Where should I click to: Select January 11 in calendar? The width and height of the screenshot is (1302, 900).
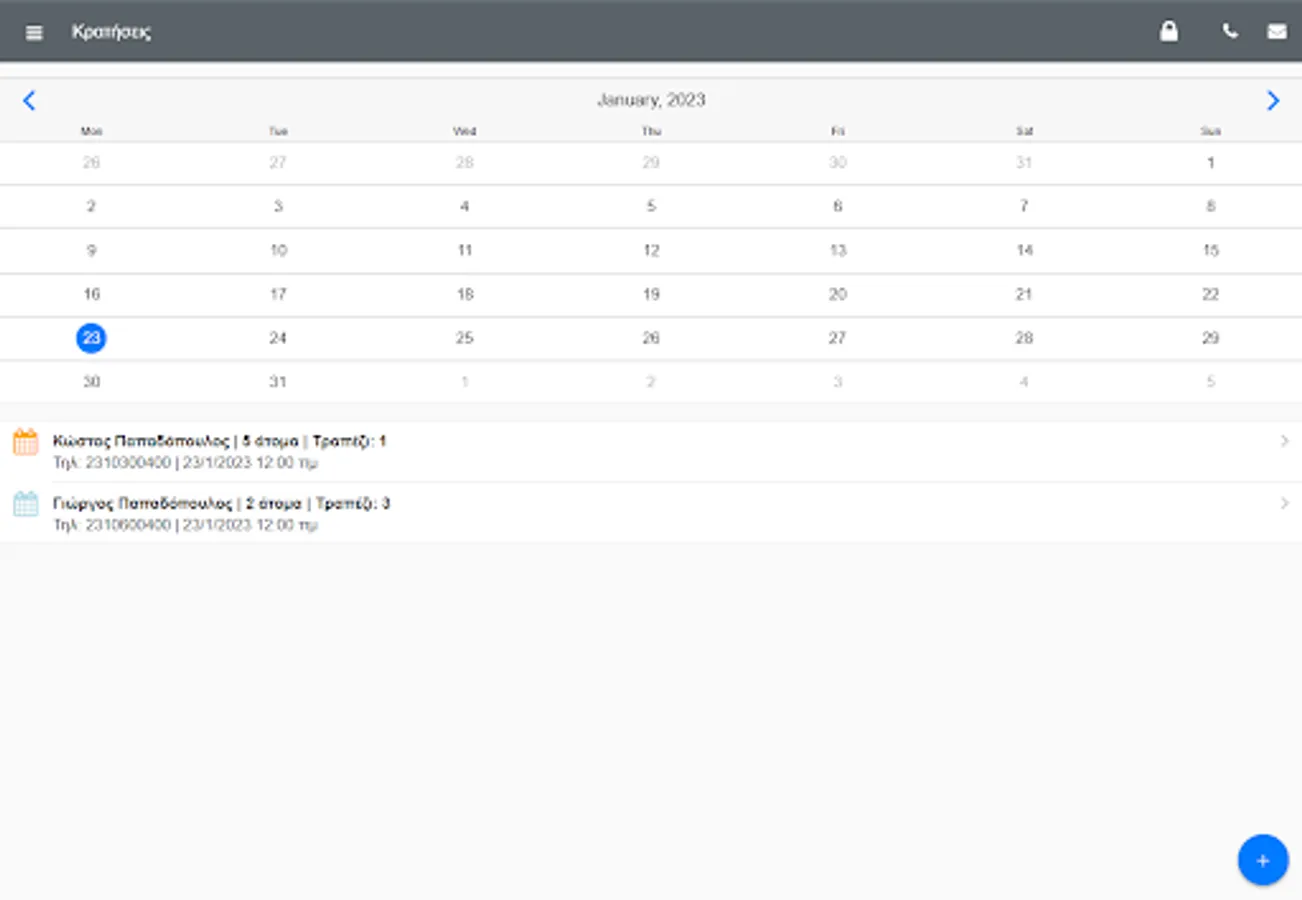(464, 251)
